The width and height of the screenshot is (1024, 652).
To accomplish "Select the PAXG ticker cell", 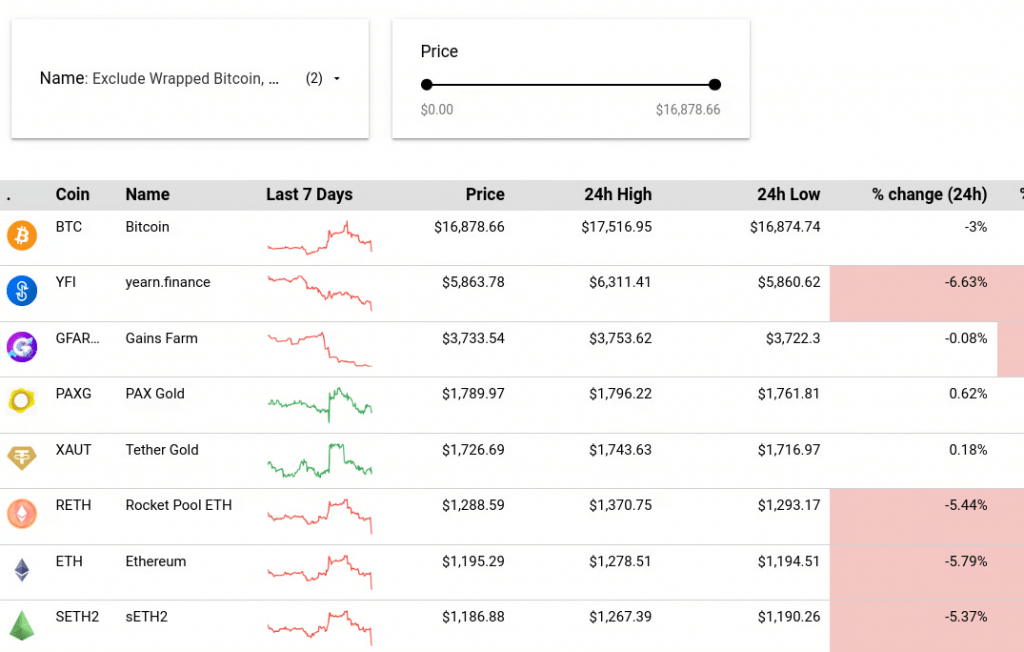I will click(73, 394).
